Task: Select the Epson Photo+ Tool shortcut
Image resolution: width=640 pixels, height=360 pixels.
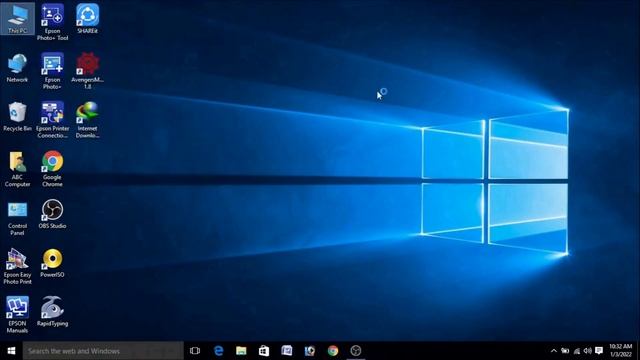Action: (x=52, y=22)
